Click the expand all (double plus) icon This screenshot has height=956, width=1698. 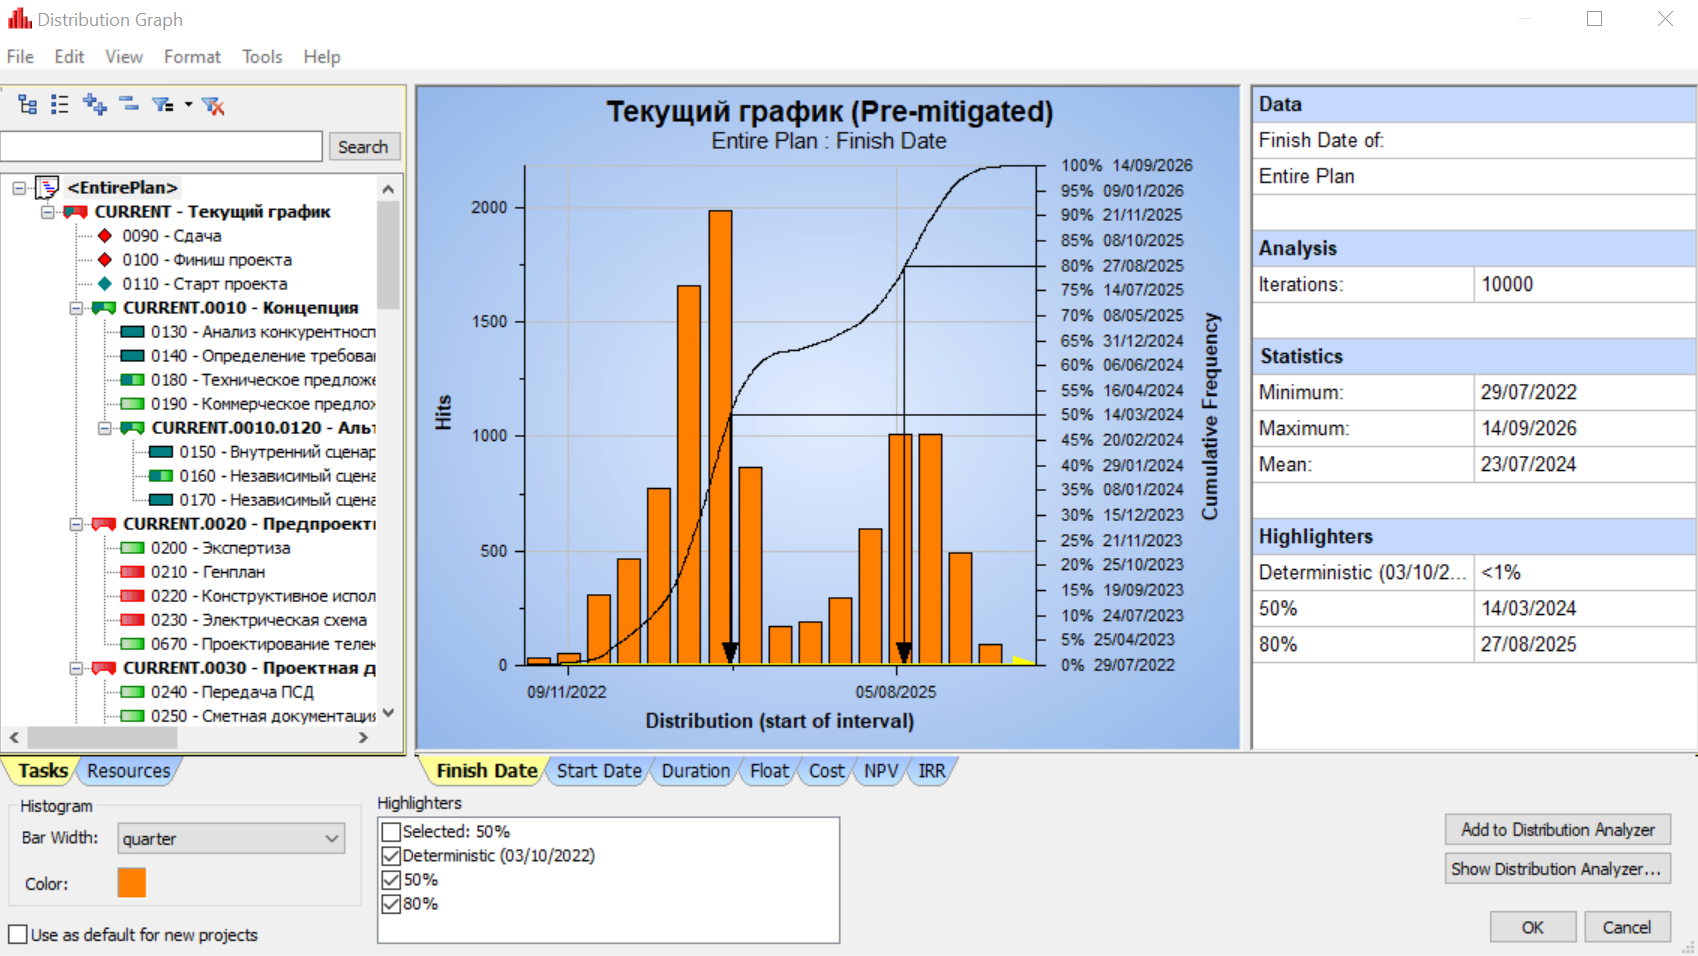click(x=95, y=105)
